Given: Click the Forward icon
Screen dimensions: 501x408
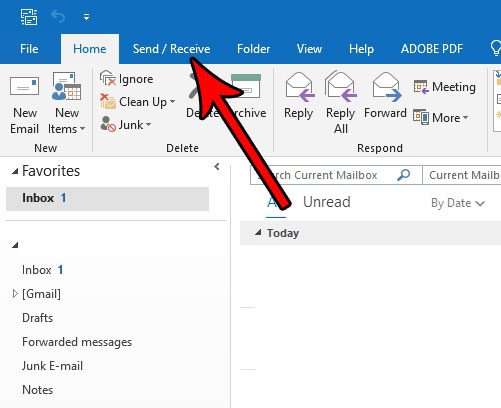Looking at the screenshot, I should pyautogui.click(x=387, y=87).
